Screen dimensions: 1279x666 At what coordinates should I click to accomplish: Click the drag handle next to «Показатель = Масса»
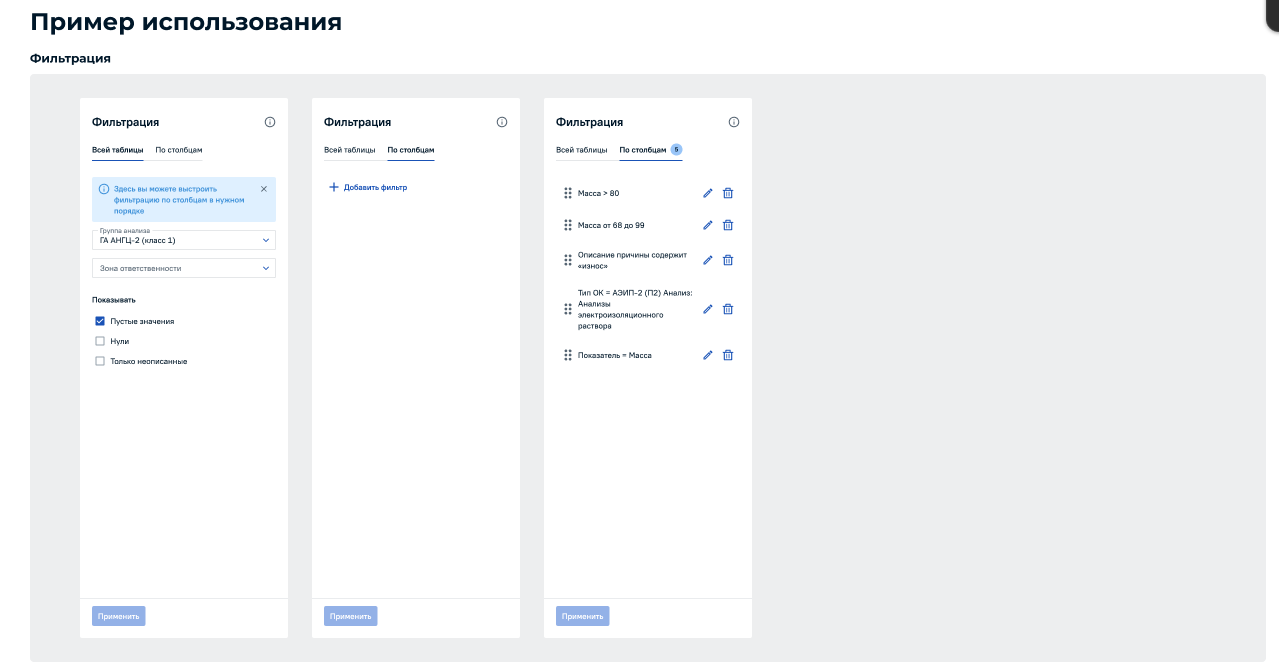click(x=567, y=355)
